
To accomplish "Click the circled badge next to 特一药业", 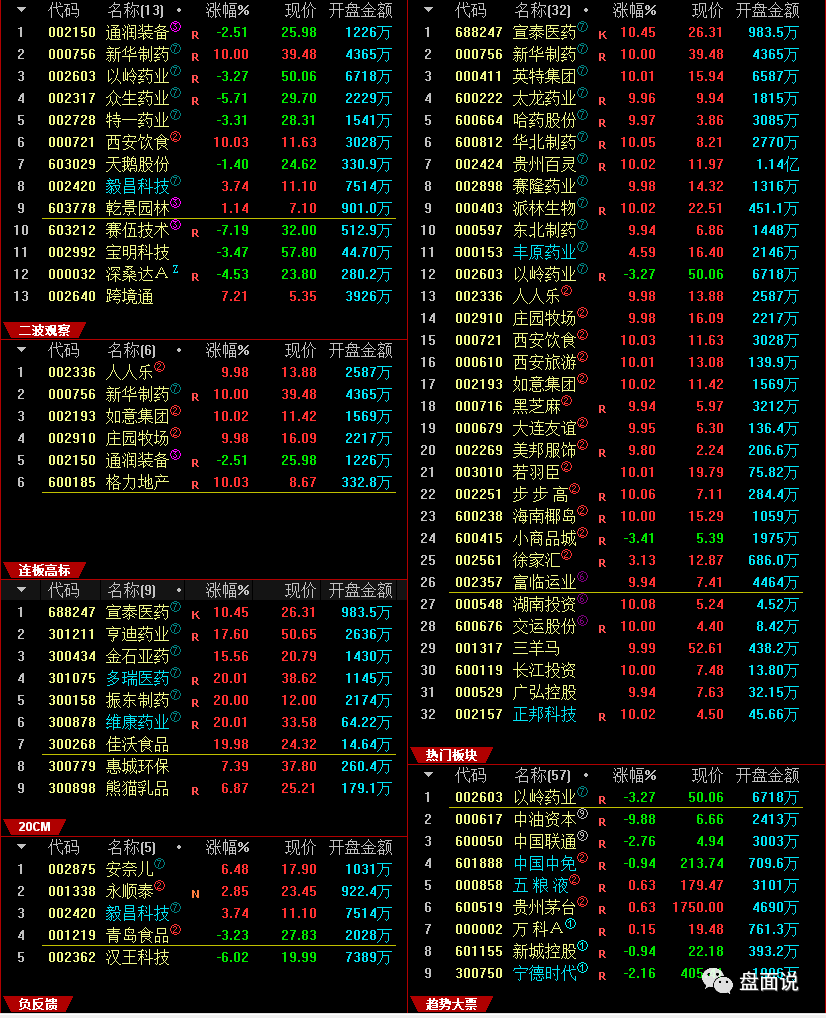I will pyautogui.click(x=175, y=115).
